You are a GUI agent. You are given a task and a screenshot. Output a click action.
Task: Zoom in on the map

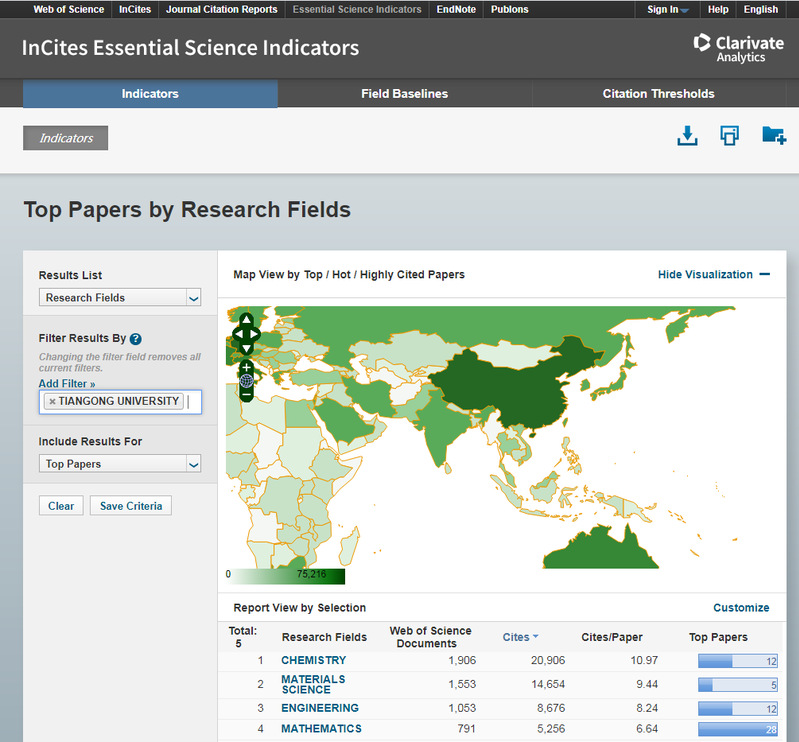tap(246, 367)
